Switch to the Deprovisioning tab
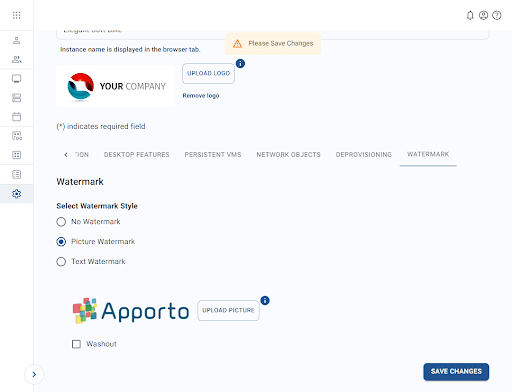Screen dimensions: 512x392 [364, 155]
